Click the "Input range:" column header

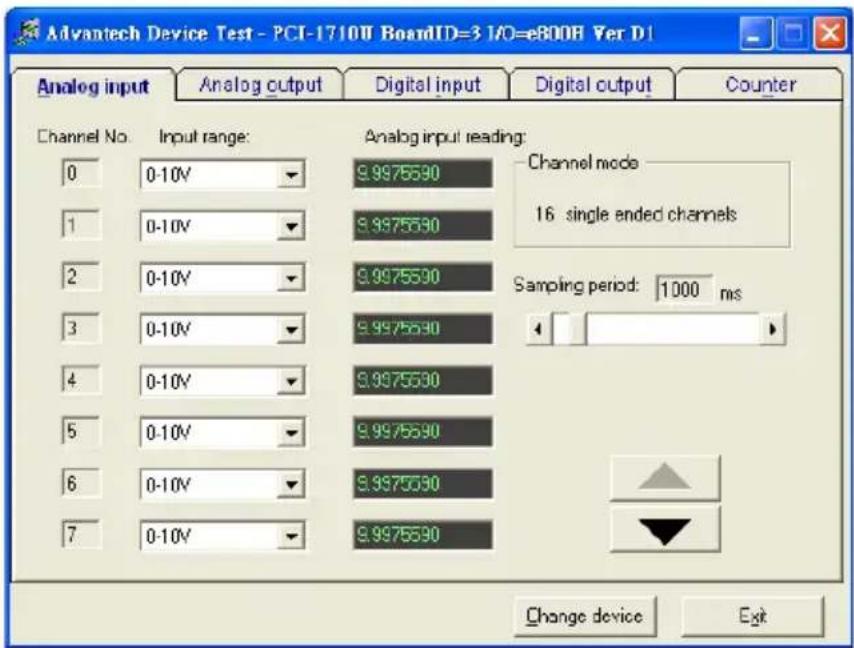(204, 137)
